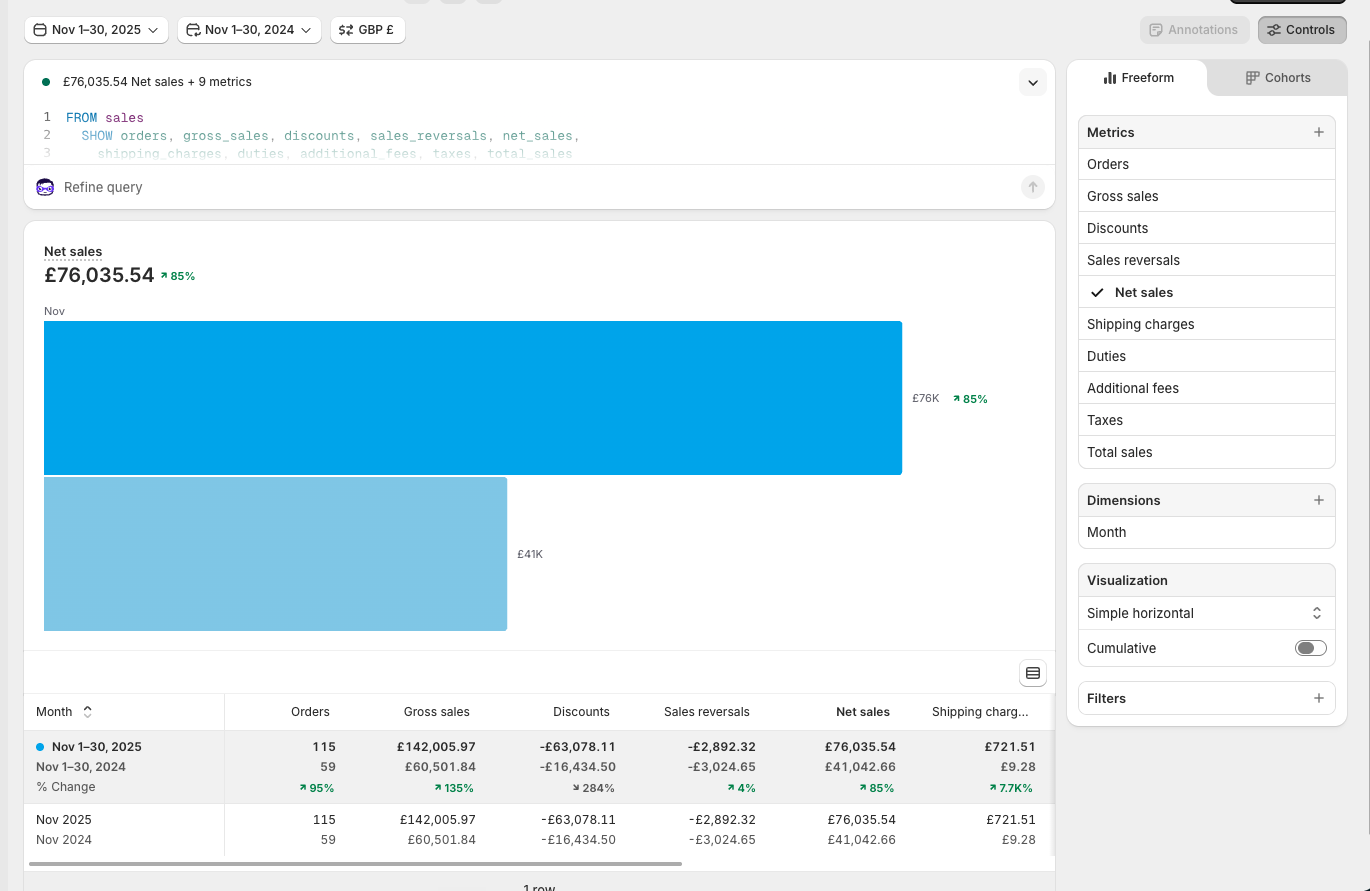Image resolution: width=1370 pixels, height=891 pixels.
Task: Open the Nov 1–30, 2025 date range dropdown
Action: 96,30
